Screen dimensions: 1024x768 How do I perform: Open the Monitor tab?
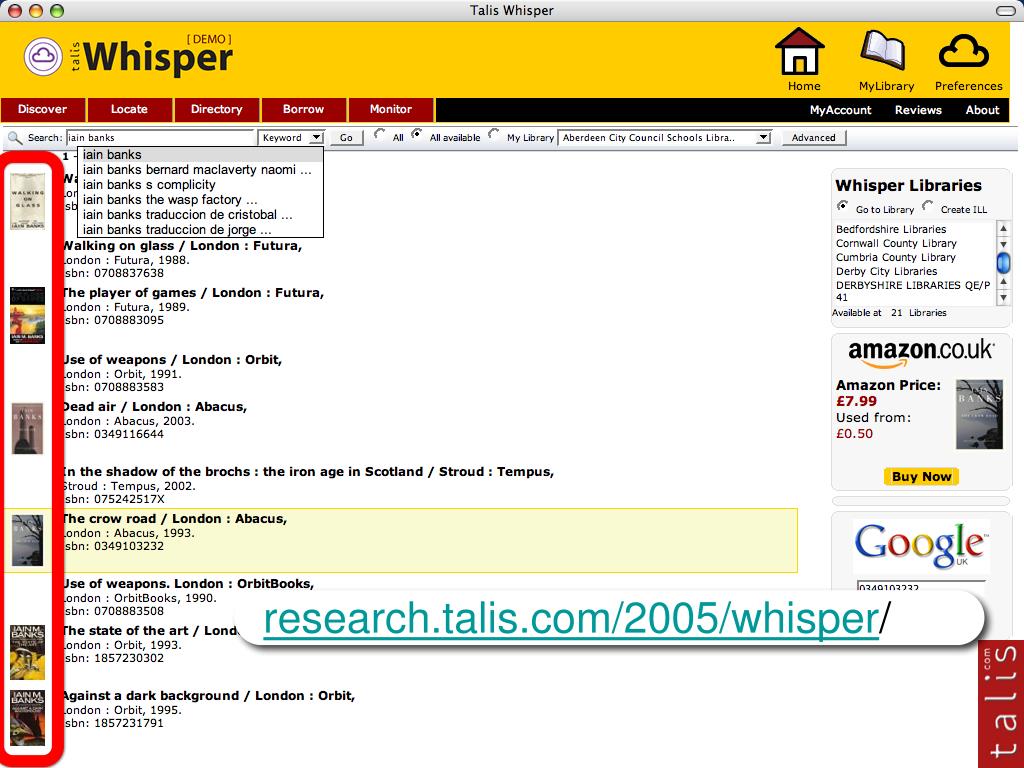click(x=391, y=110)
